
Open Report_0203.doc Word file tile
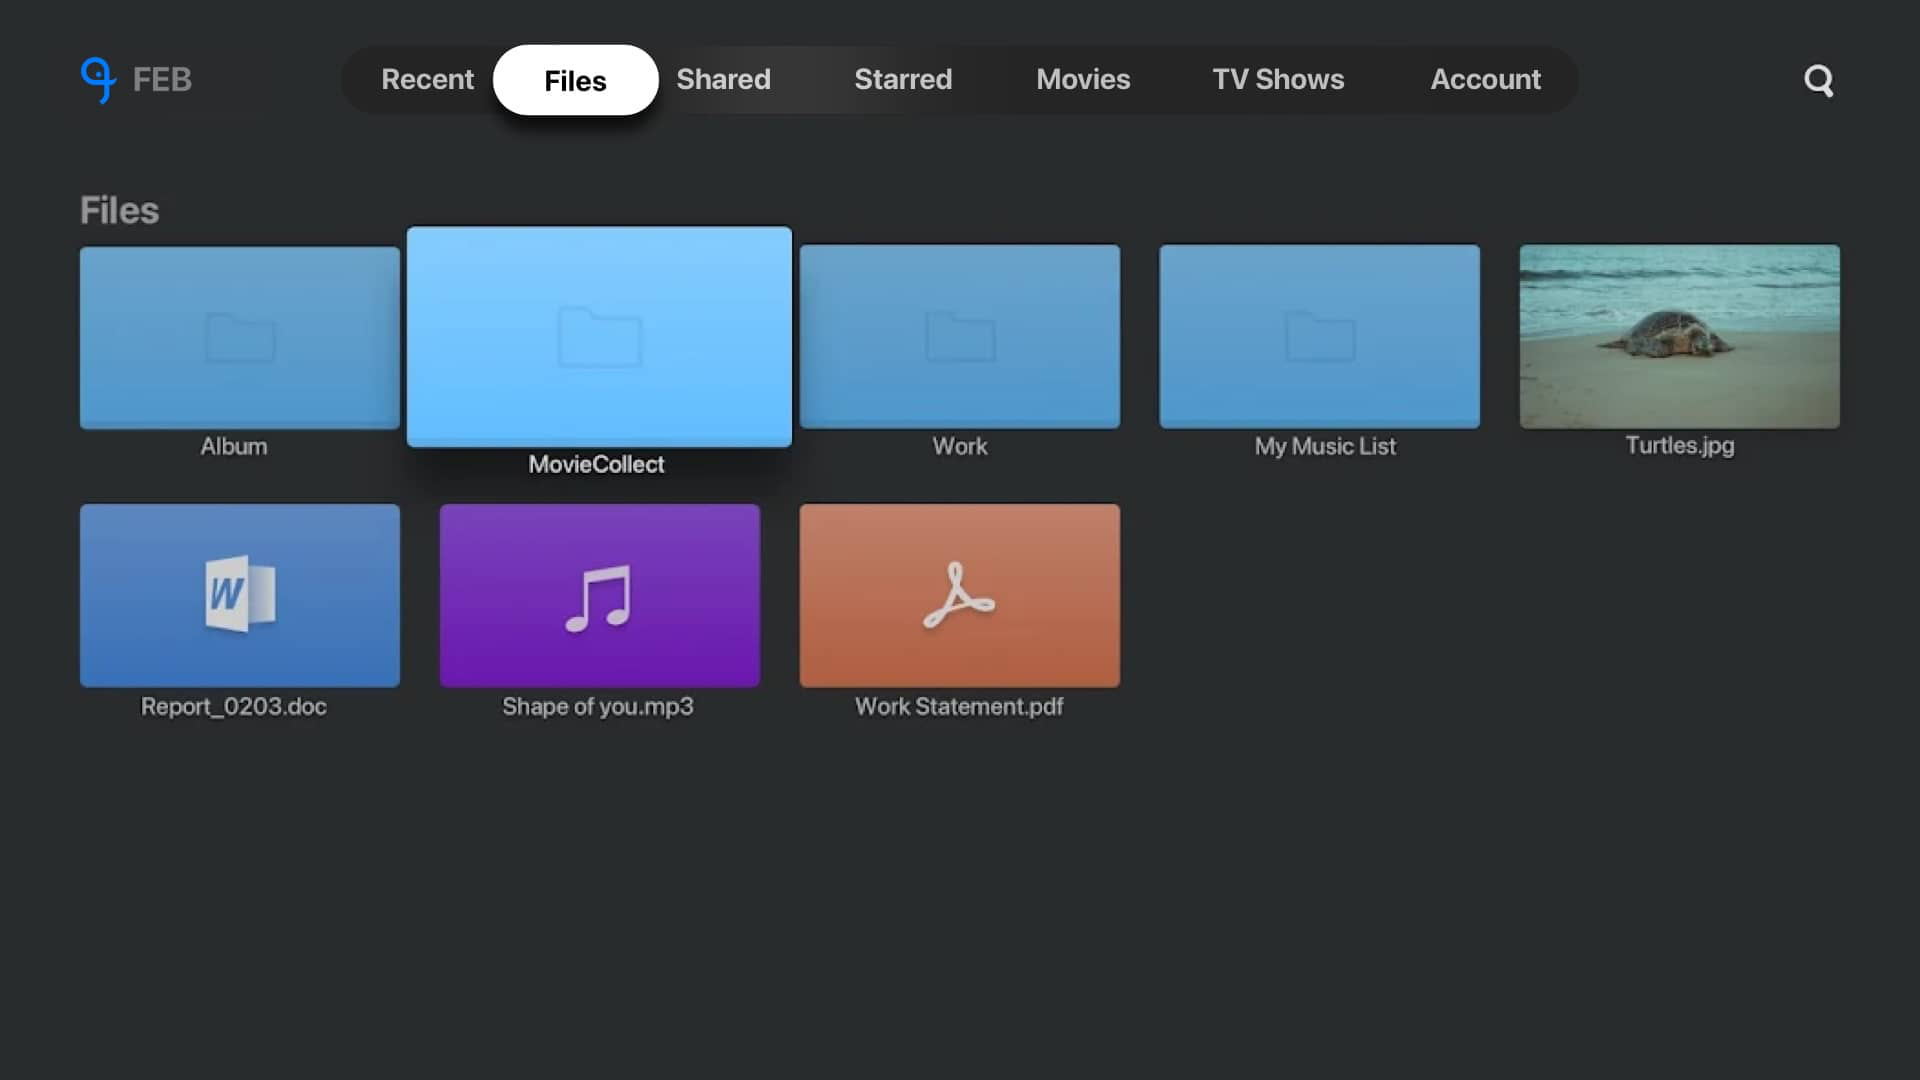(x=240, y=595)
